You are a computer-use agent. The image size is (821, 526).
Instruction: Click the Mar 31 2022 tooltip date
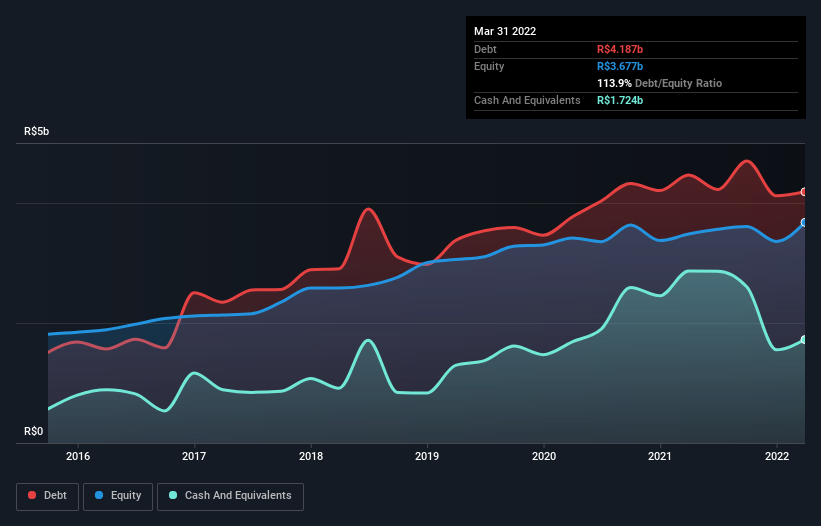[x=505, y=31]
